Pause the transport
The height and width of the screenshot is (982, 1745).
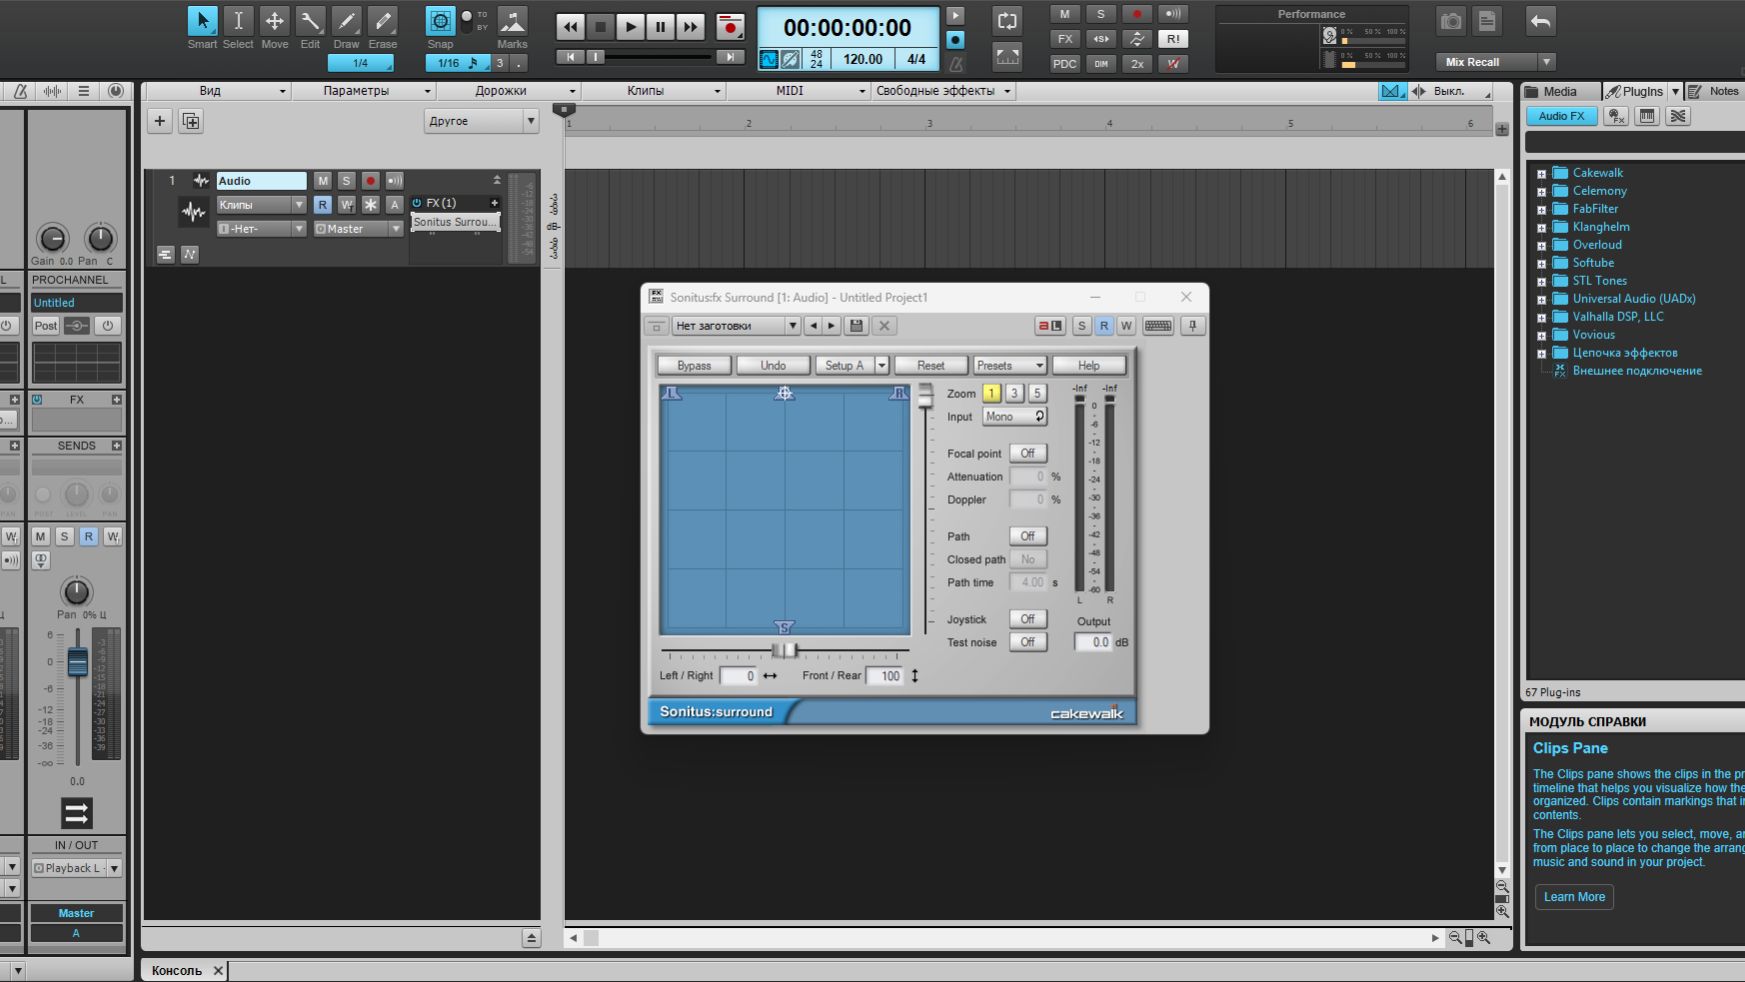click(661, 27)
